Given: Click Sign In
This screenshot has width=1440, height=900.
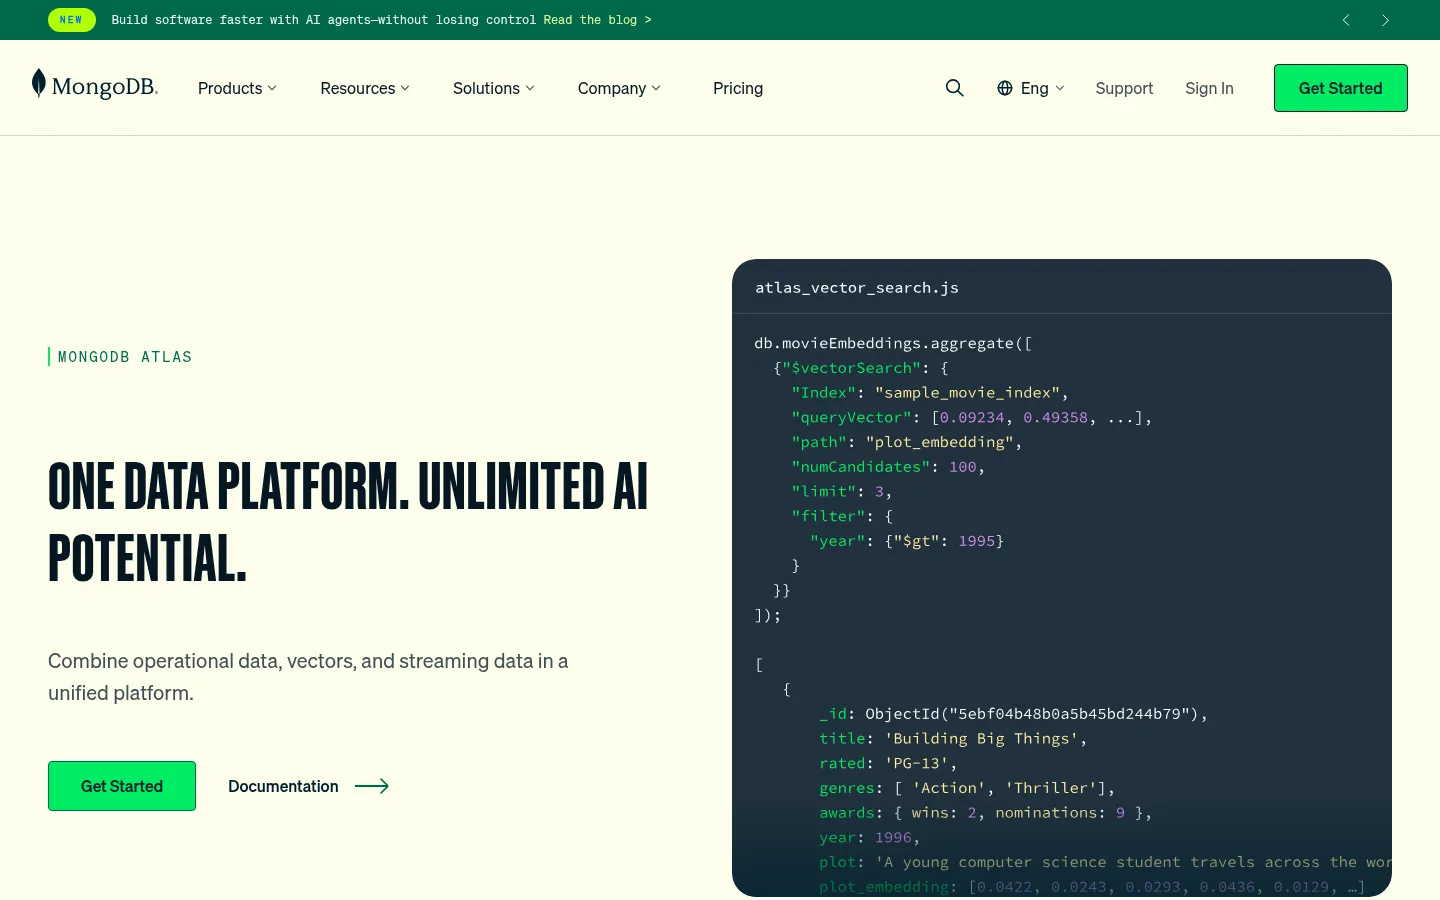Looking at the screenshot, I should pyautogui.click(x=1209, y=88).
